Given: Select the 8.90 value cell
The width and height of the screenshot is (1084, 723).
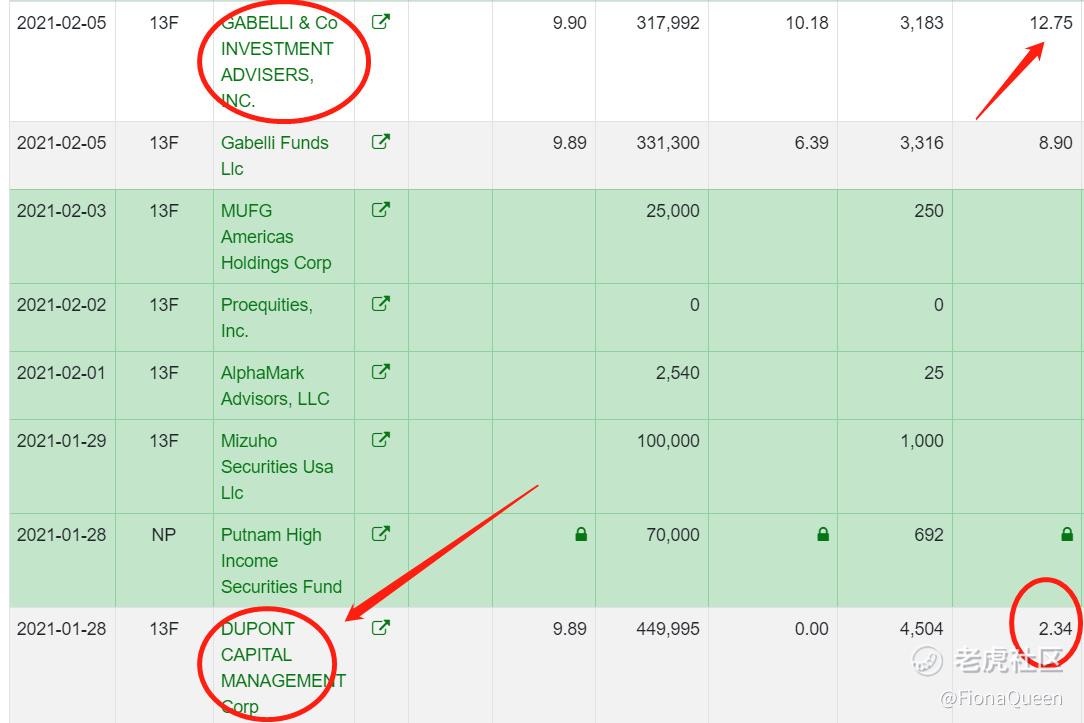Looking at the screenshot, I should pos(1055,142).
